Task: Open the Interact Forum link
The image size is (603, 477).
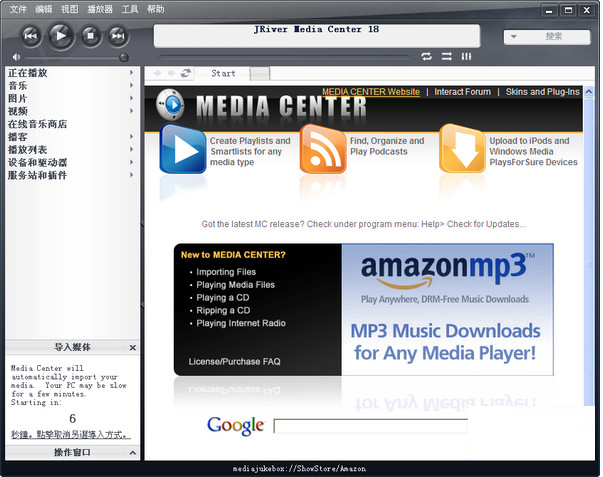Action: pyautogui.click(x=463, y=92)
